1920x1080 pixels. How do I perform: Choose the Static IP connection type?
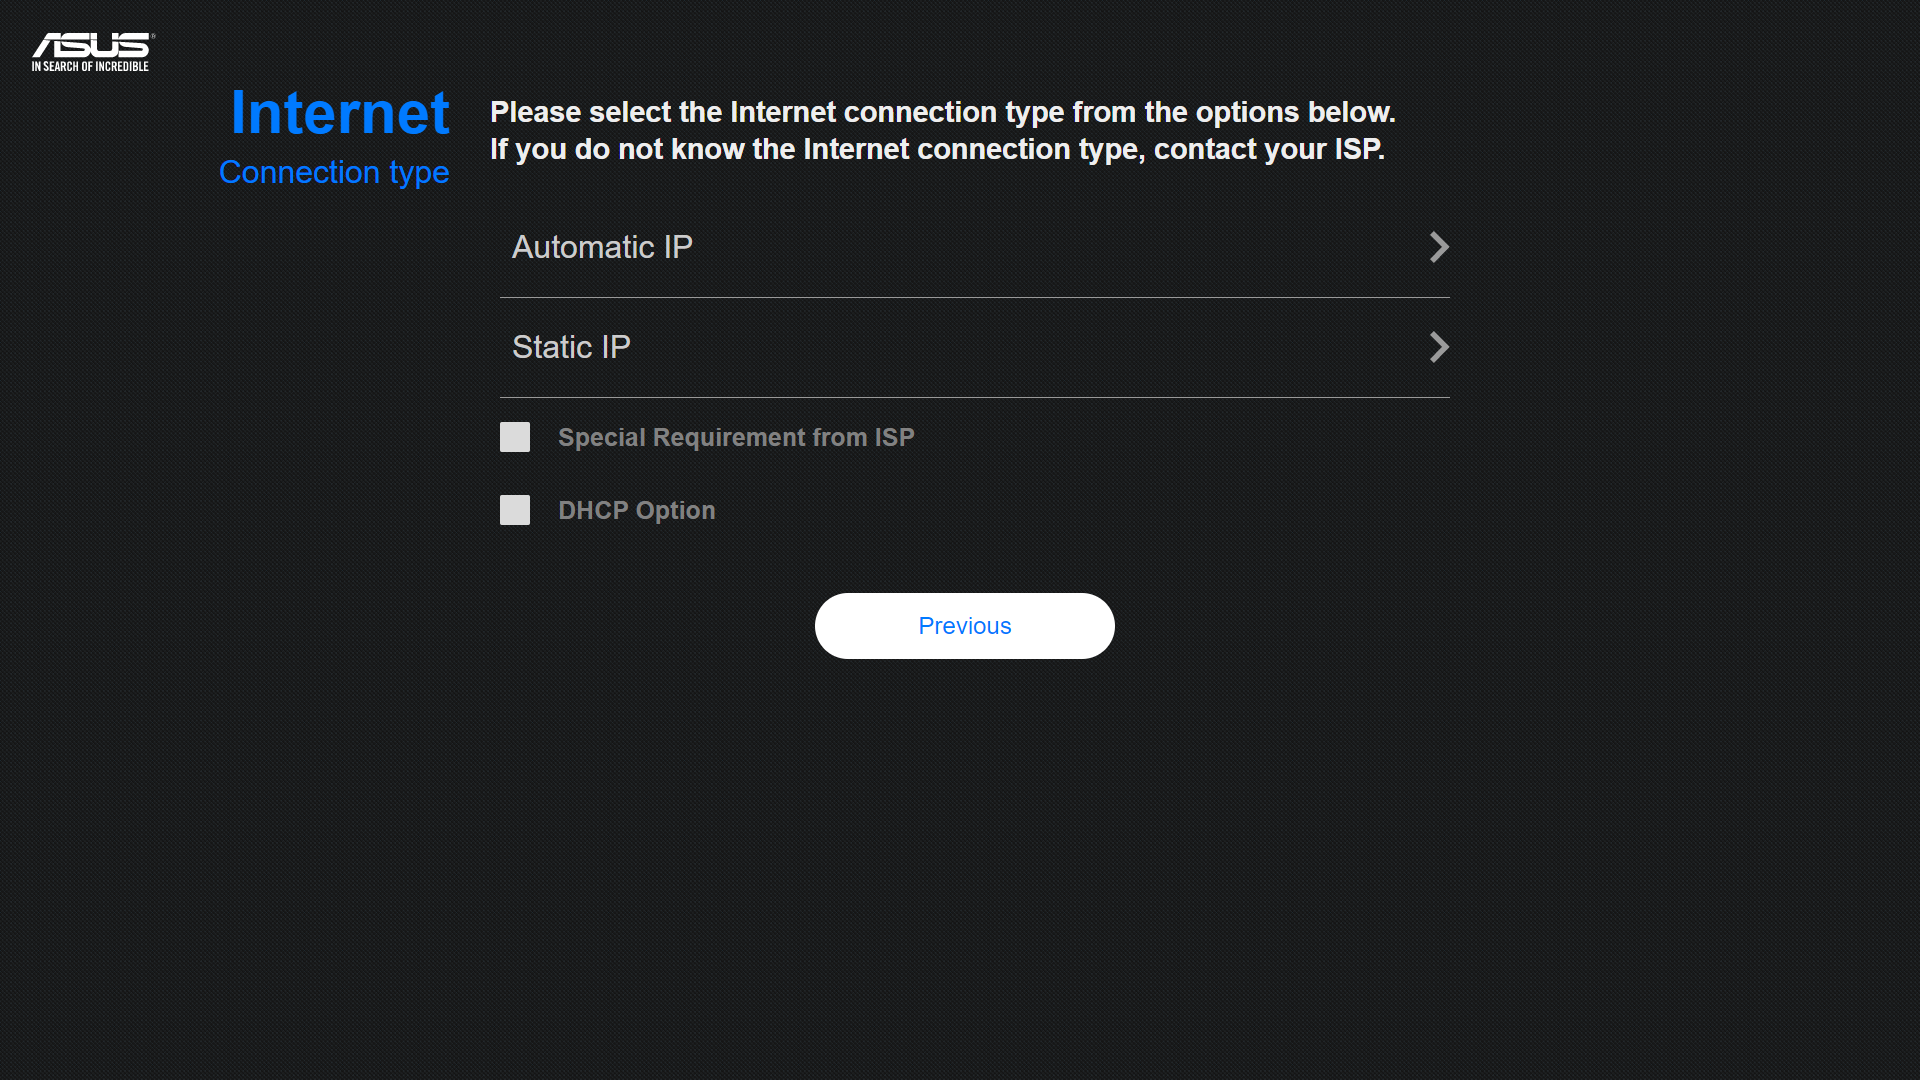pyautogui.click(x=974, y=347)
